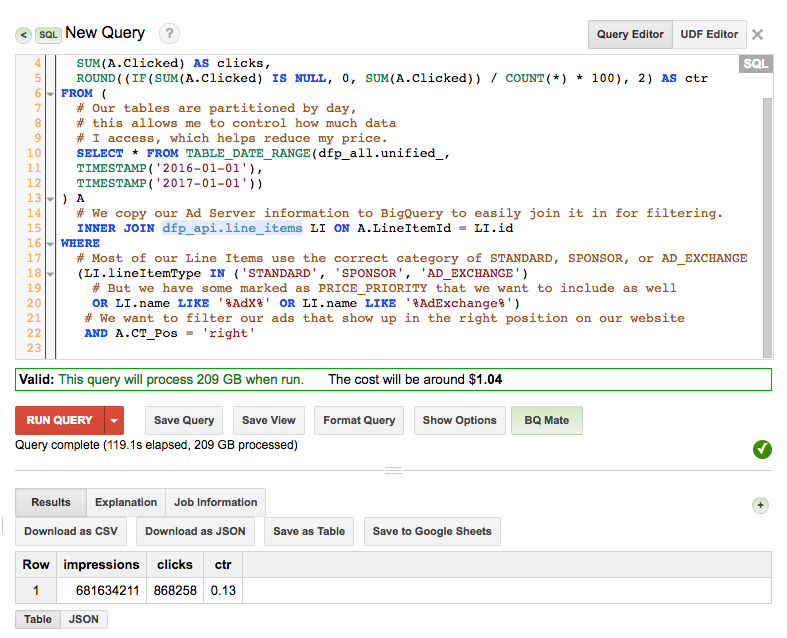The image size is (787, 638).
Task: Click the clicks column header
Action: coord(175,565)
